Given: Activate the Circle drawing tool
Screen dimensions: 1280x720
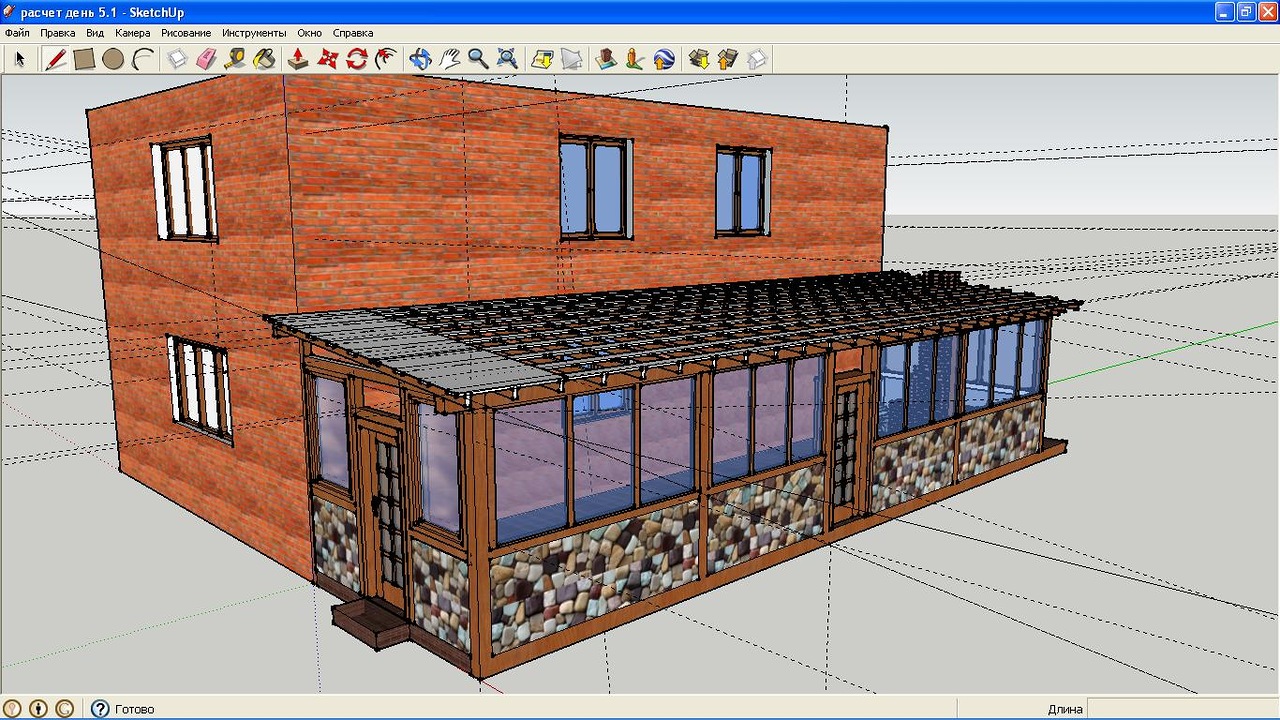Looking at the screenshot, I should click(113, 59).
